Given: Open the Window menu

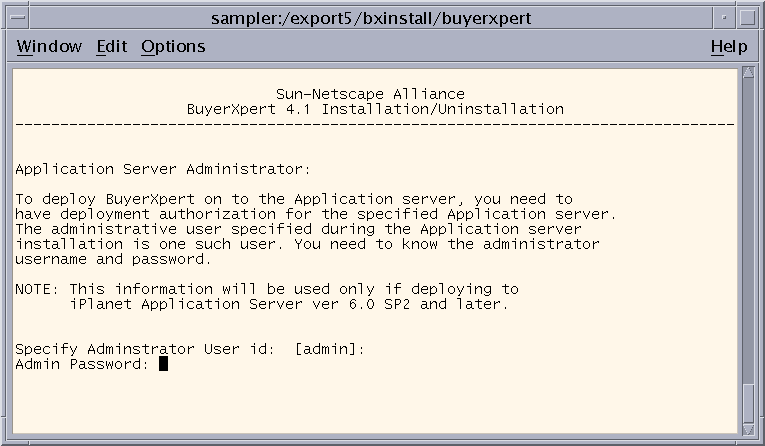Looking at the screenshot, I should pyautogui.click(x=49, y=46).
